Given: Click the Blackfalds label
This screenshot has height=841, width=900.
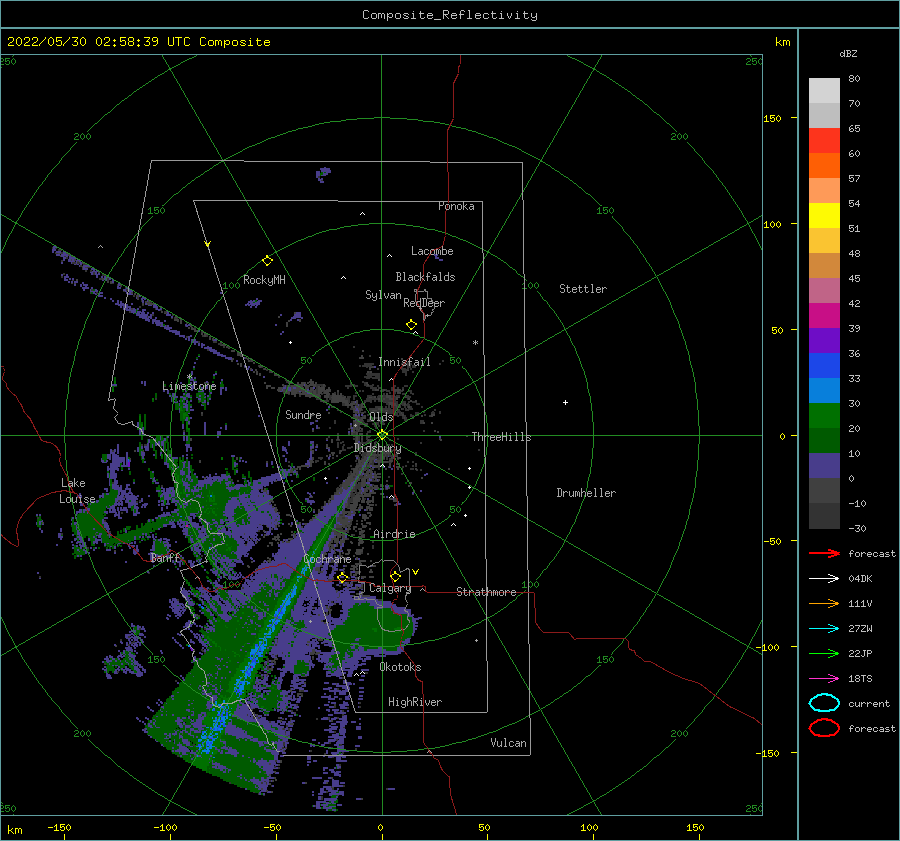Looking at the screenshot, I should pos(425,277).
